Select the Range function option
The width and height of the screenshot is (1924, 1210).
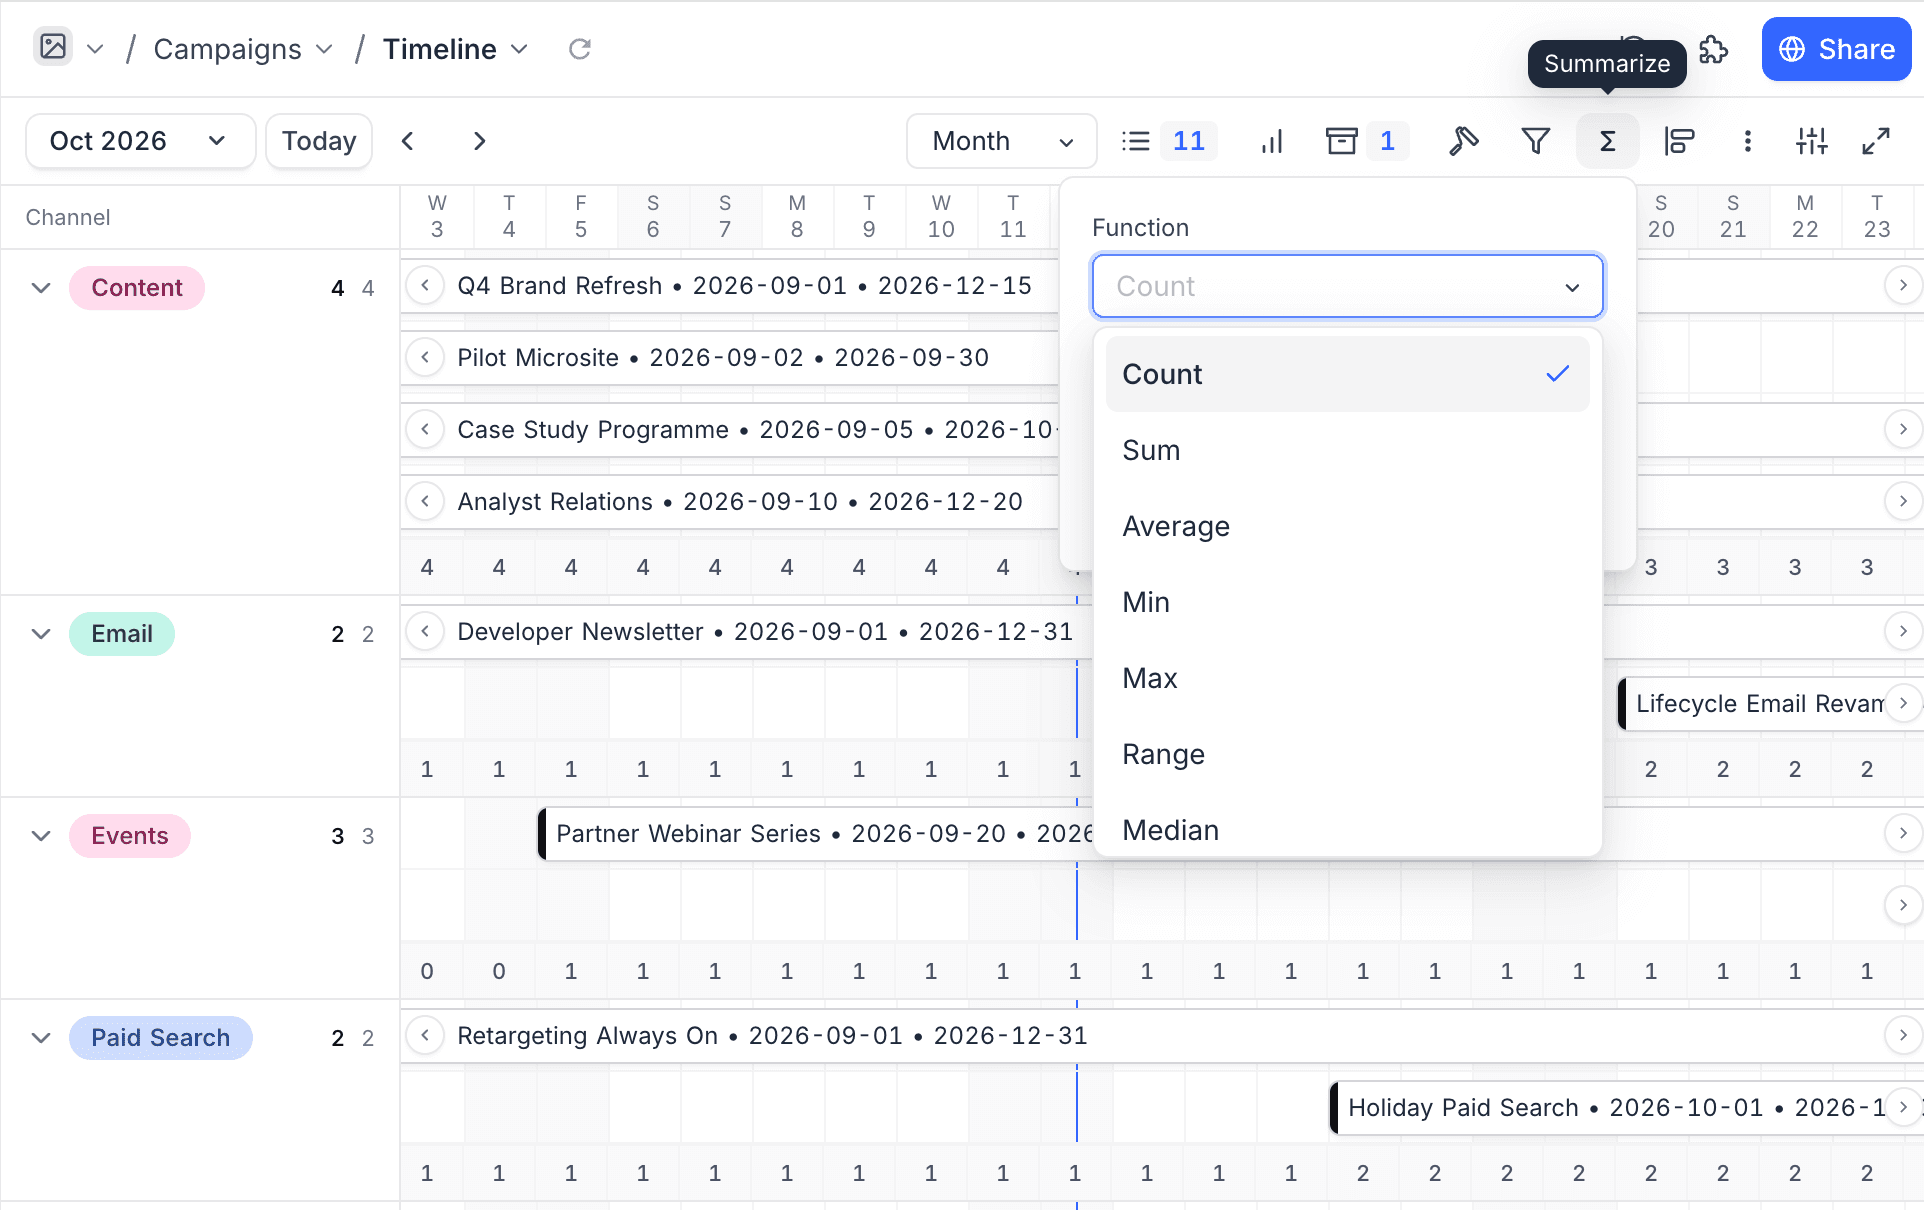click(x=1347, y=754)
